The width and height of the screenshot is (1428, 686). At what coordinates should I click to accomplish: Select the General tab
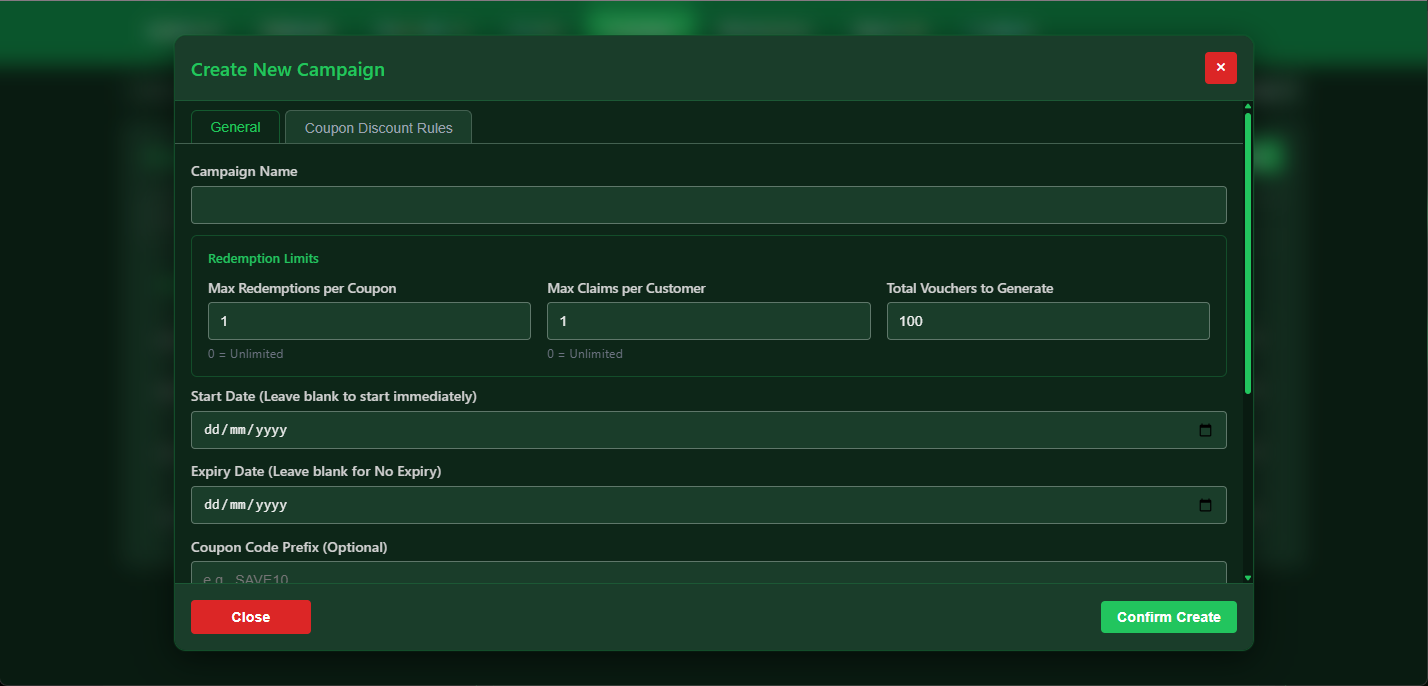pos(235,126)
